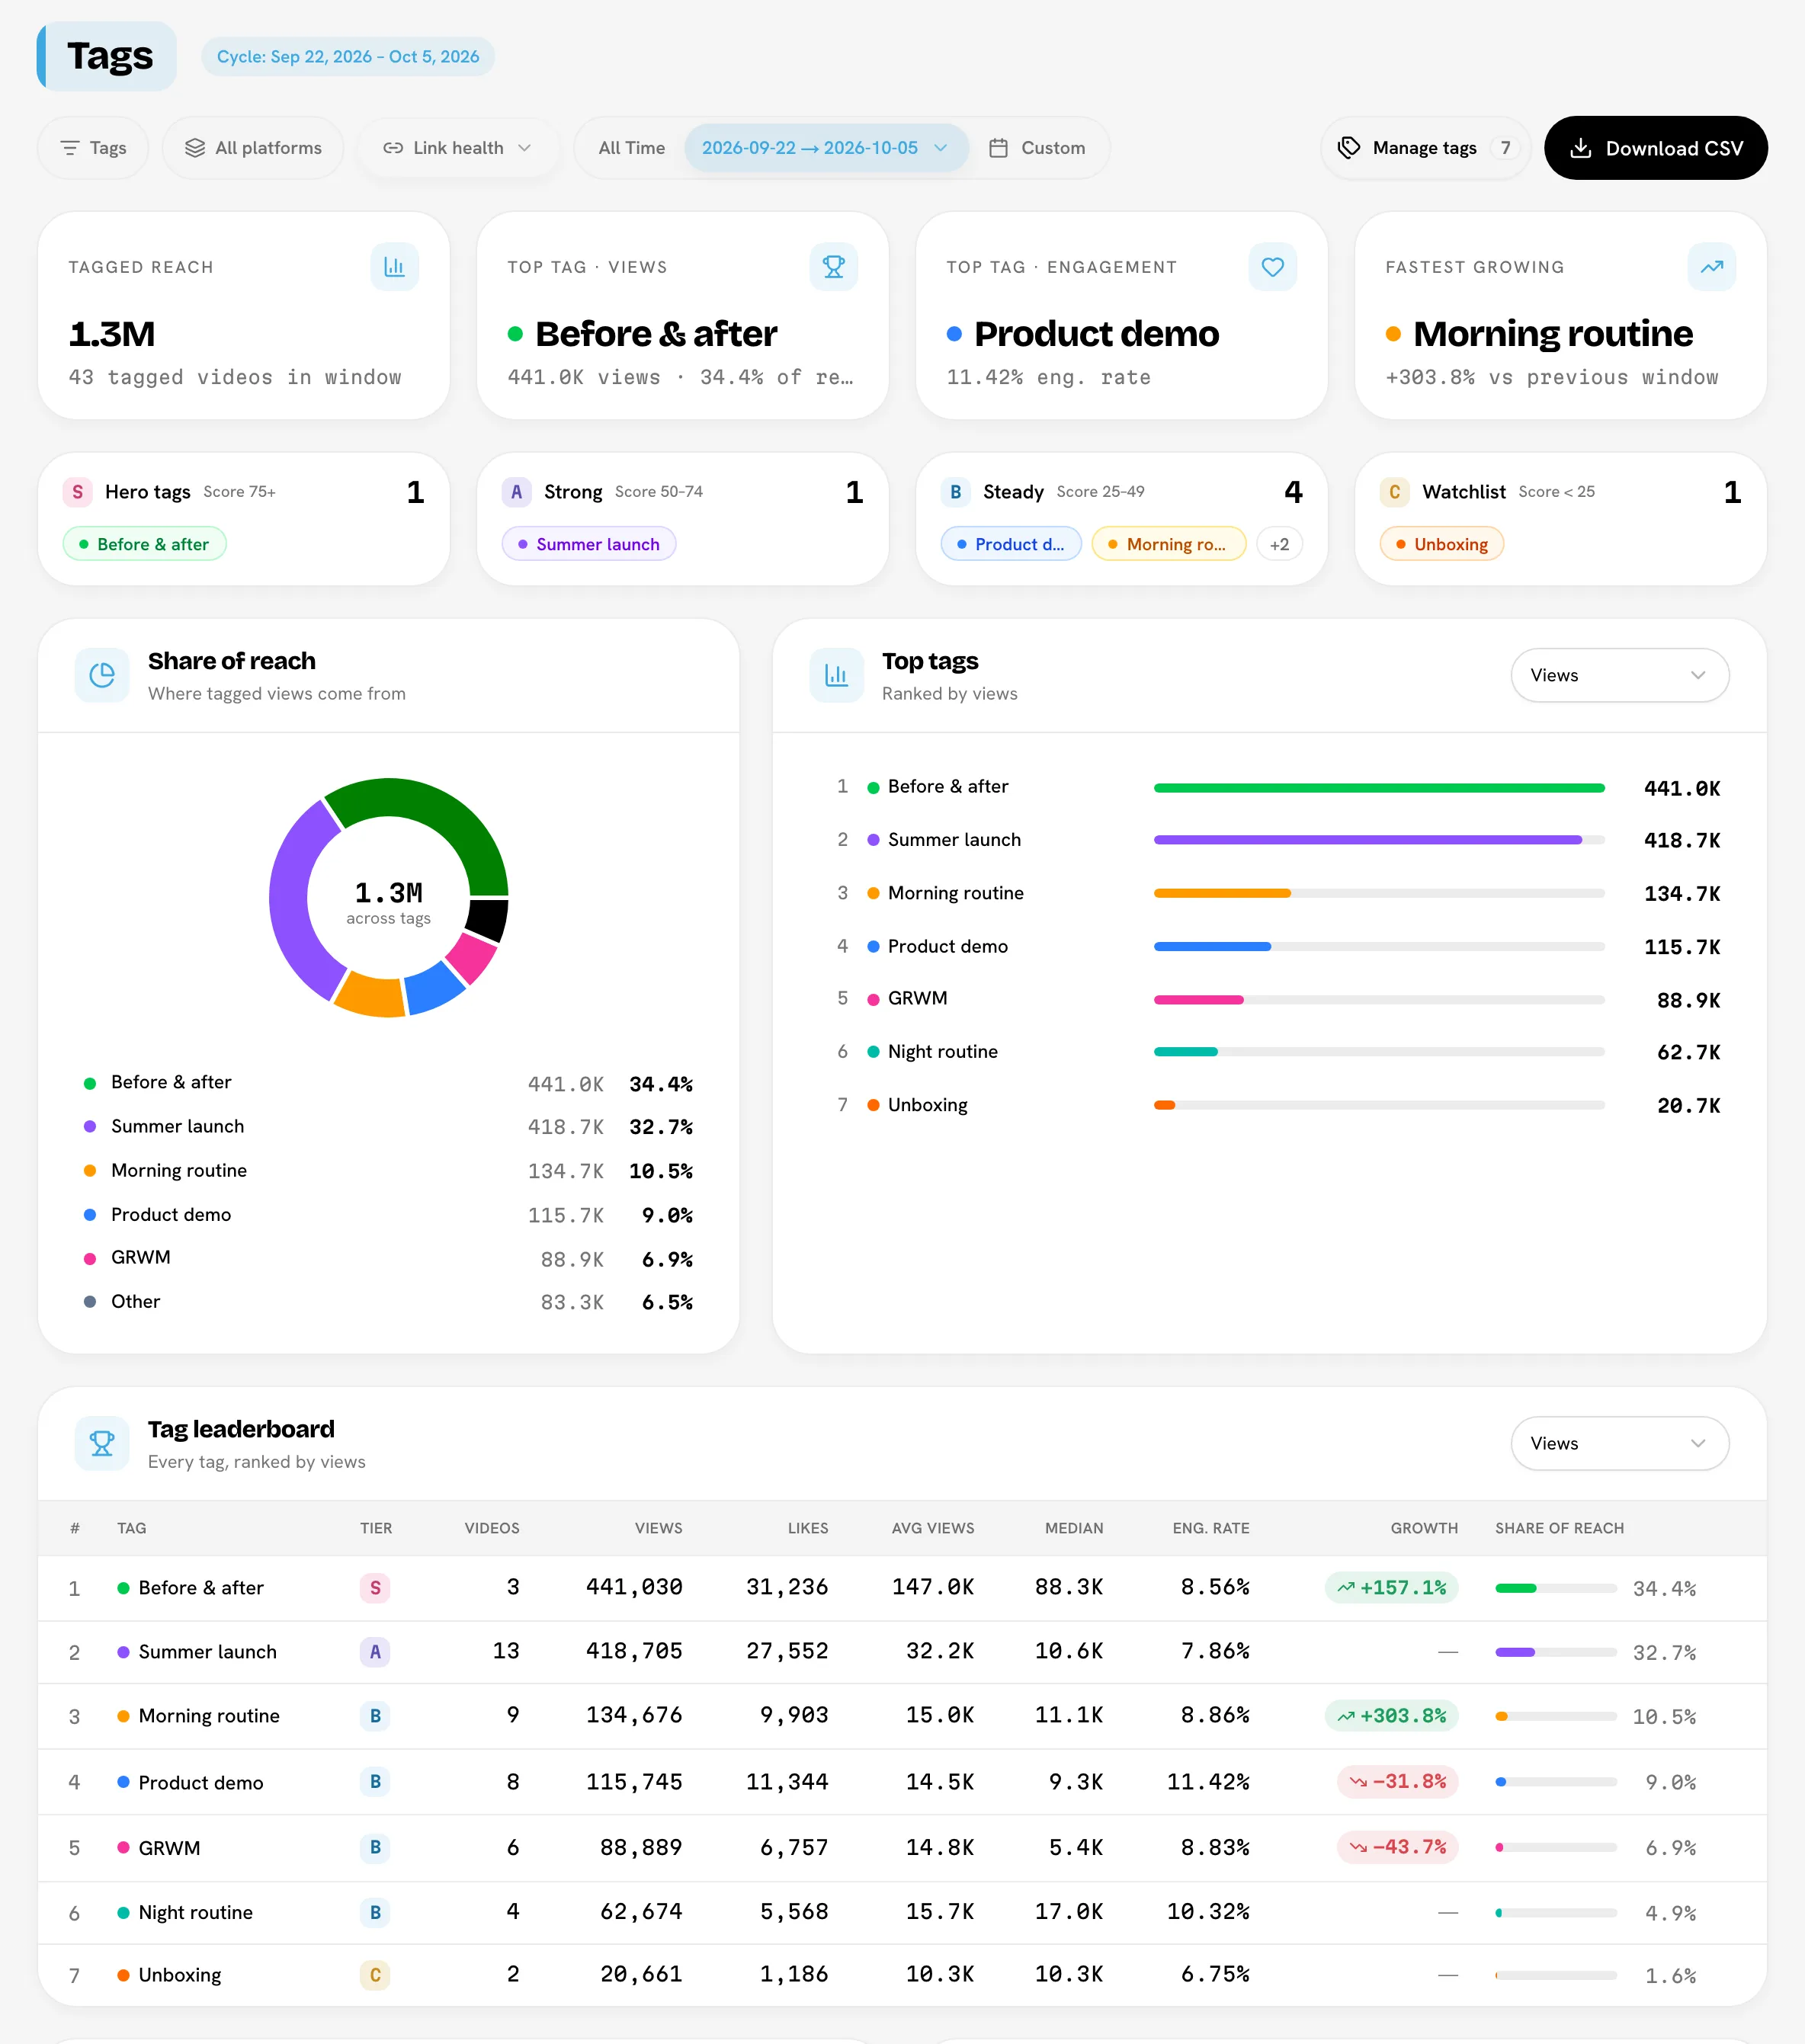1805x2044 pixels.
Task: Click the tag icon in Manage tags
Action: [1349, 148]
